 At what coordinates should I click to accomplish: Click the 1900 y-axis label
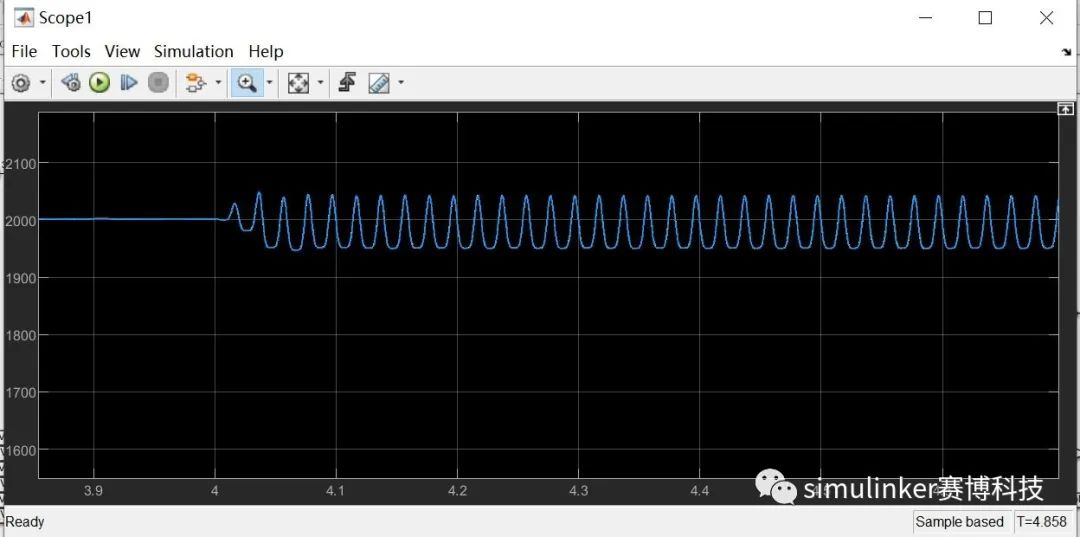coord(20,278)
